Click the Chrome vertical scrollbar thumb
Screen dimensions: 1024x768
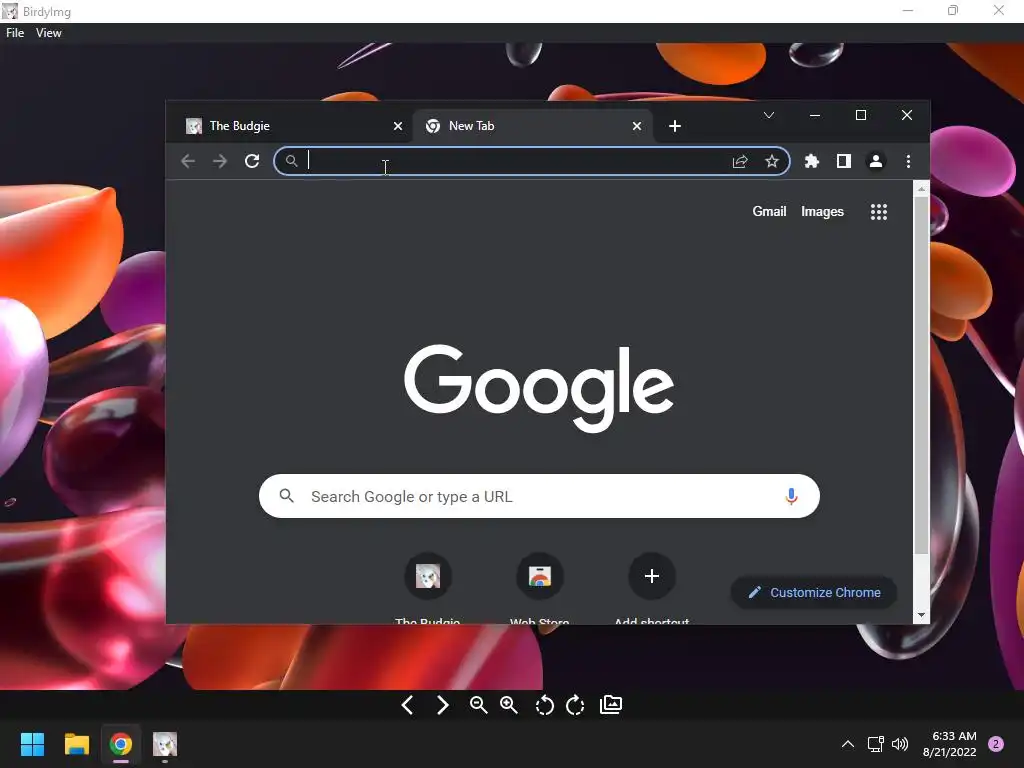point(921,376)
